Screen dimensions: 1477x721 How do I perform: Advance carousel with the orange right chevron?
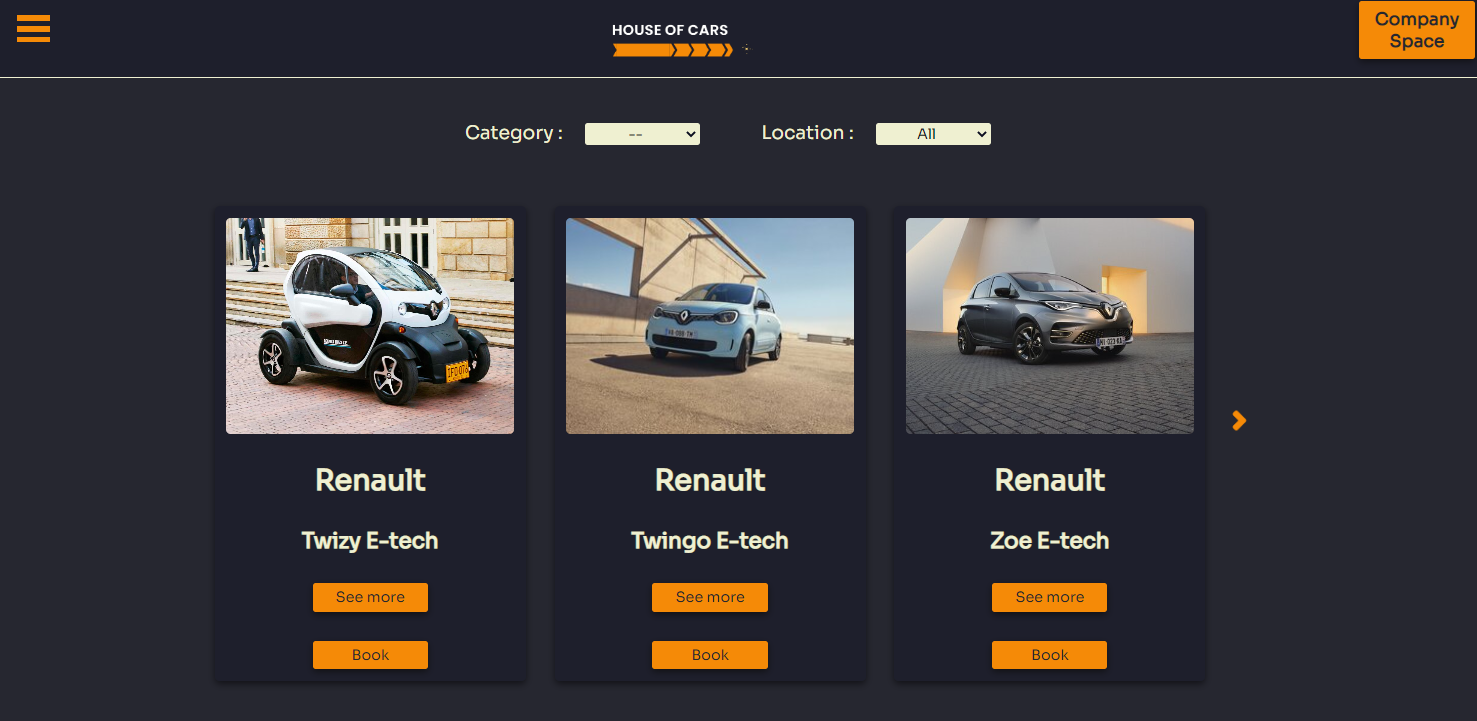(x=1239, y=421)
